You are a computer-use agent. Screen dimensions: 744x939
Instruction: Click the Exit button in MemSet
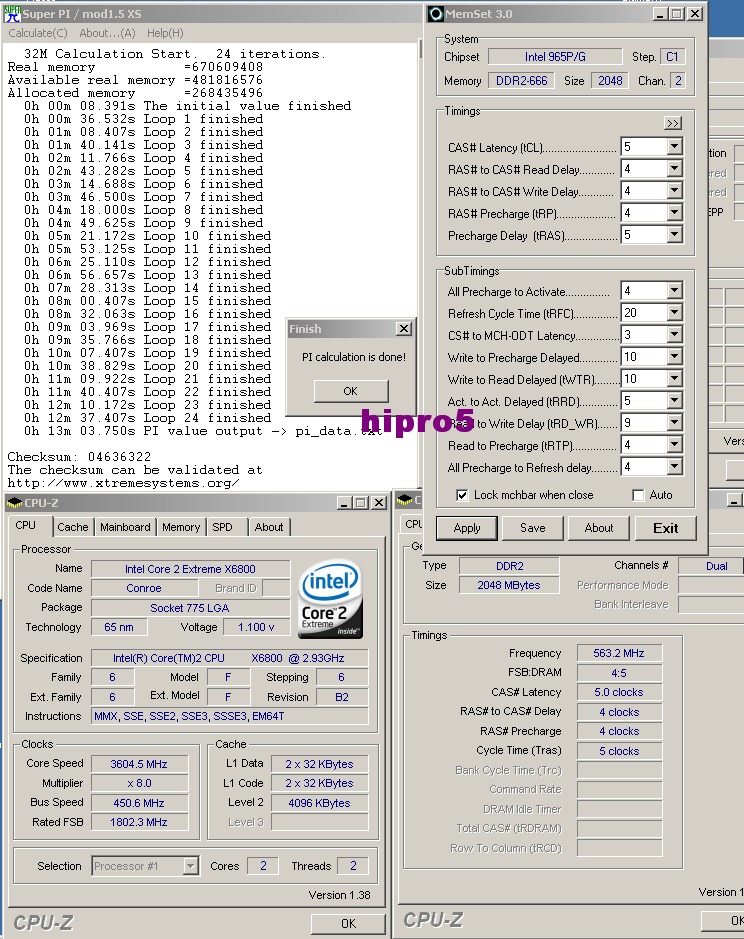tap(666, 528)
